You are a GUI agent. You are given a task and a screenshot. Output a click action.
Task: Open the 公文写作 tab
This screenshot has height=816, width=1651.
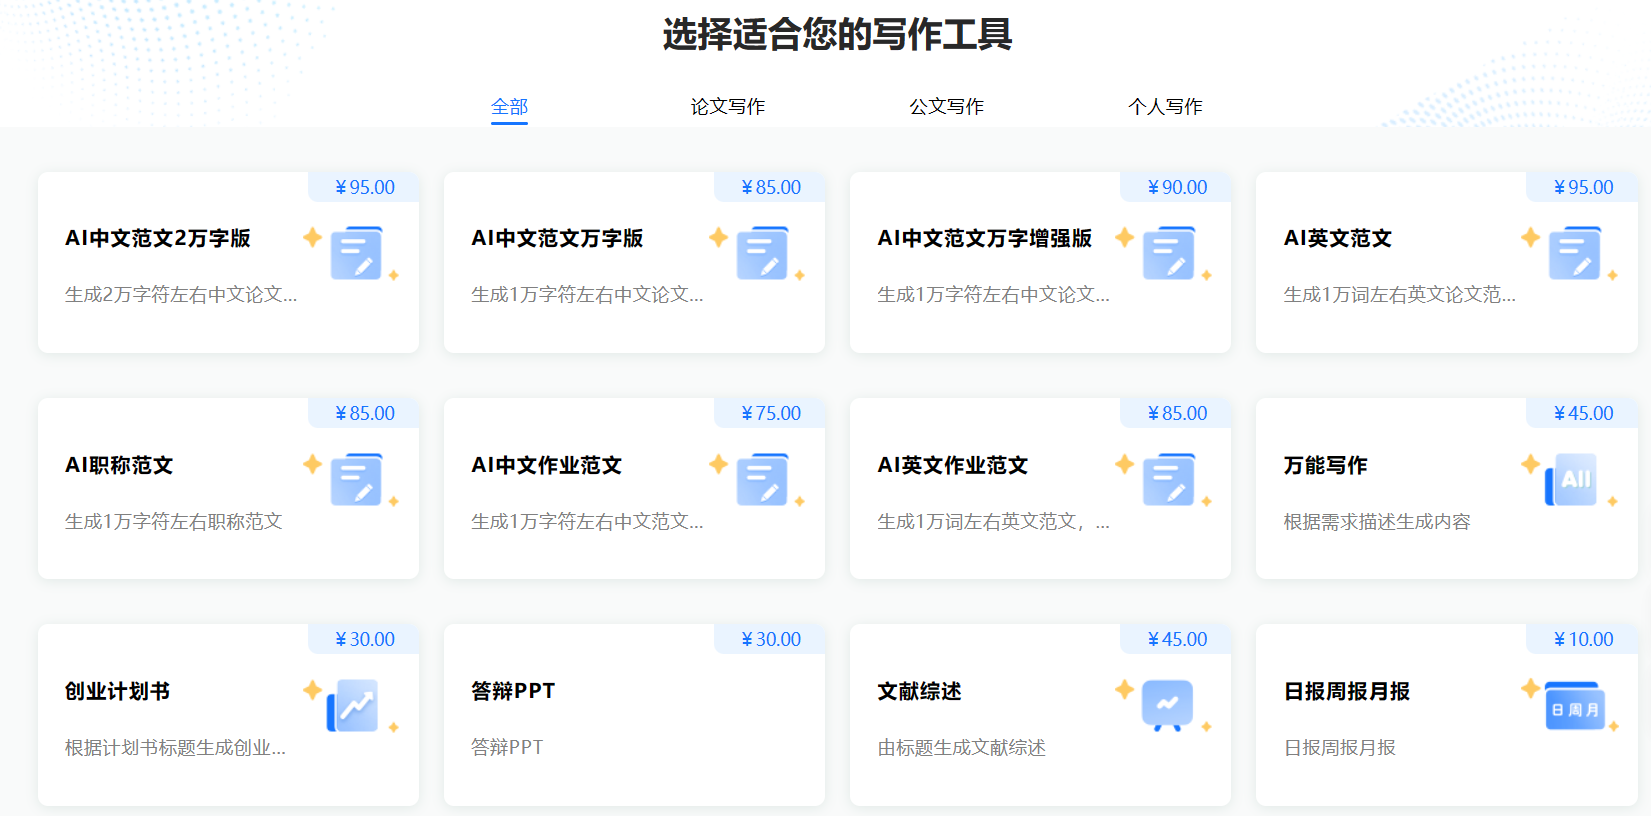(x=946, y=107)
